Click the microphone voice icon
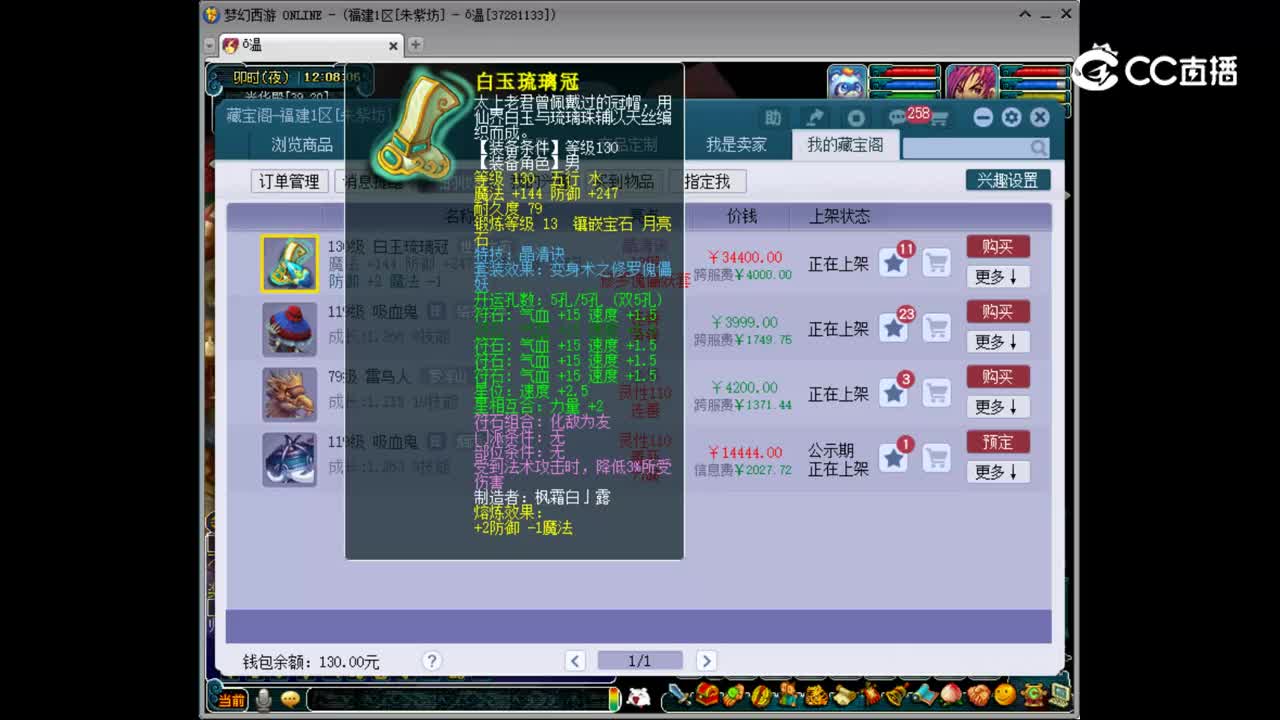The width and height of the screenshot is (1280, 720). [x=263, y=700]
